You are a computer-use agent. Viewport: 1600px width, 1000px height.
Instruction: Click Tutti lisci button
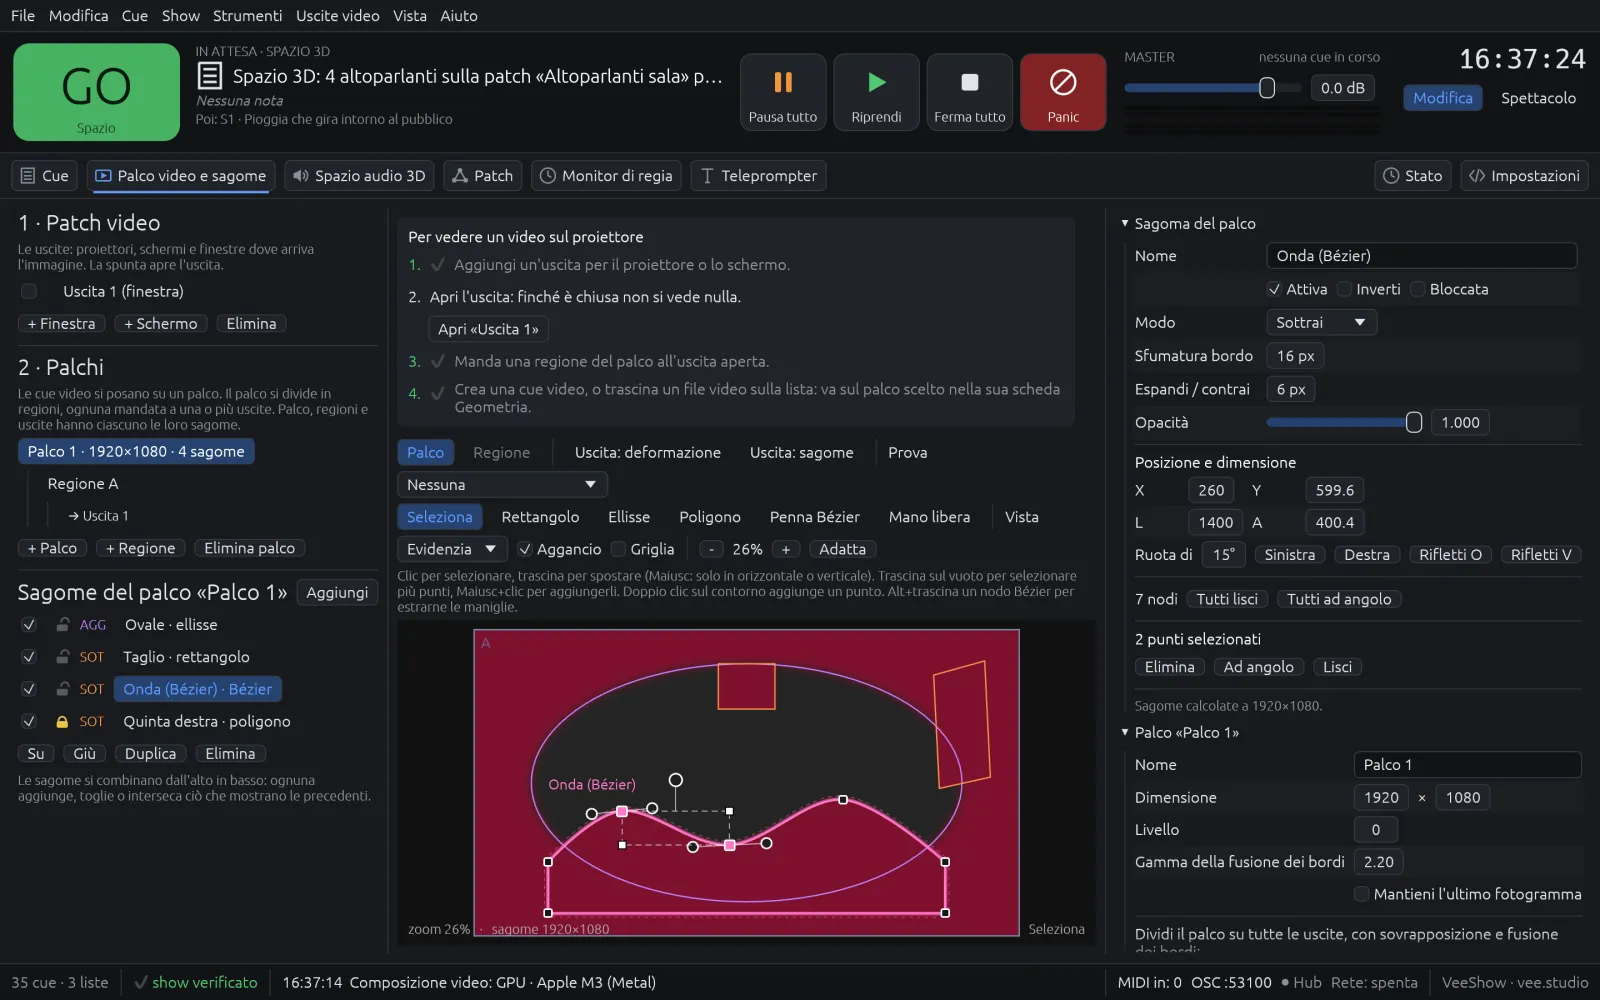pyautogui.click(x=1227, y=599)
